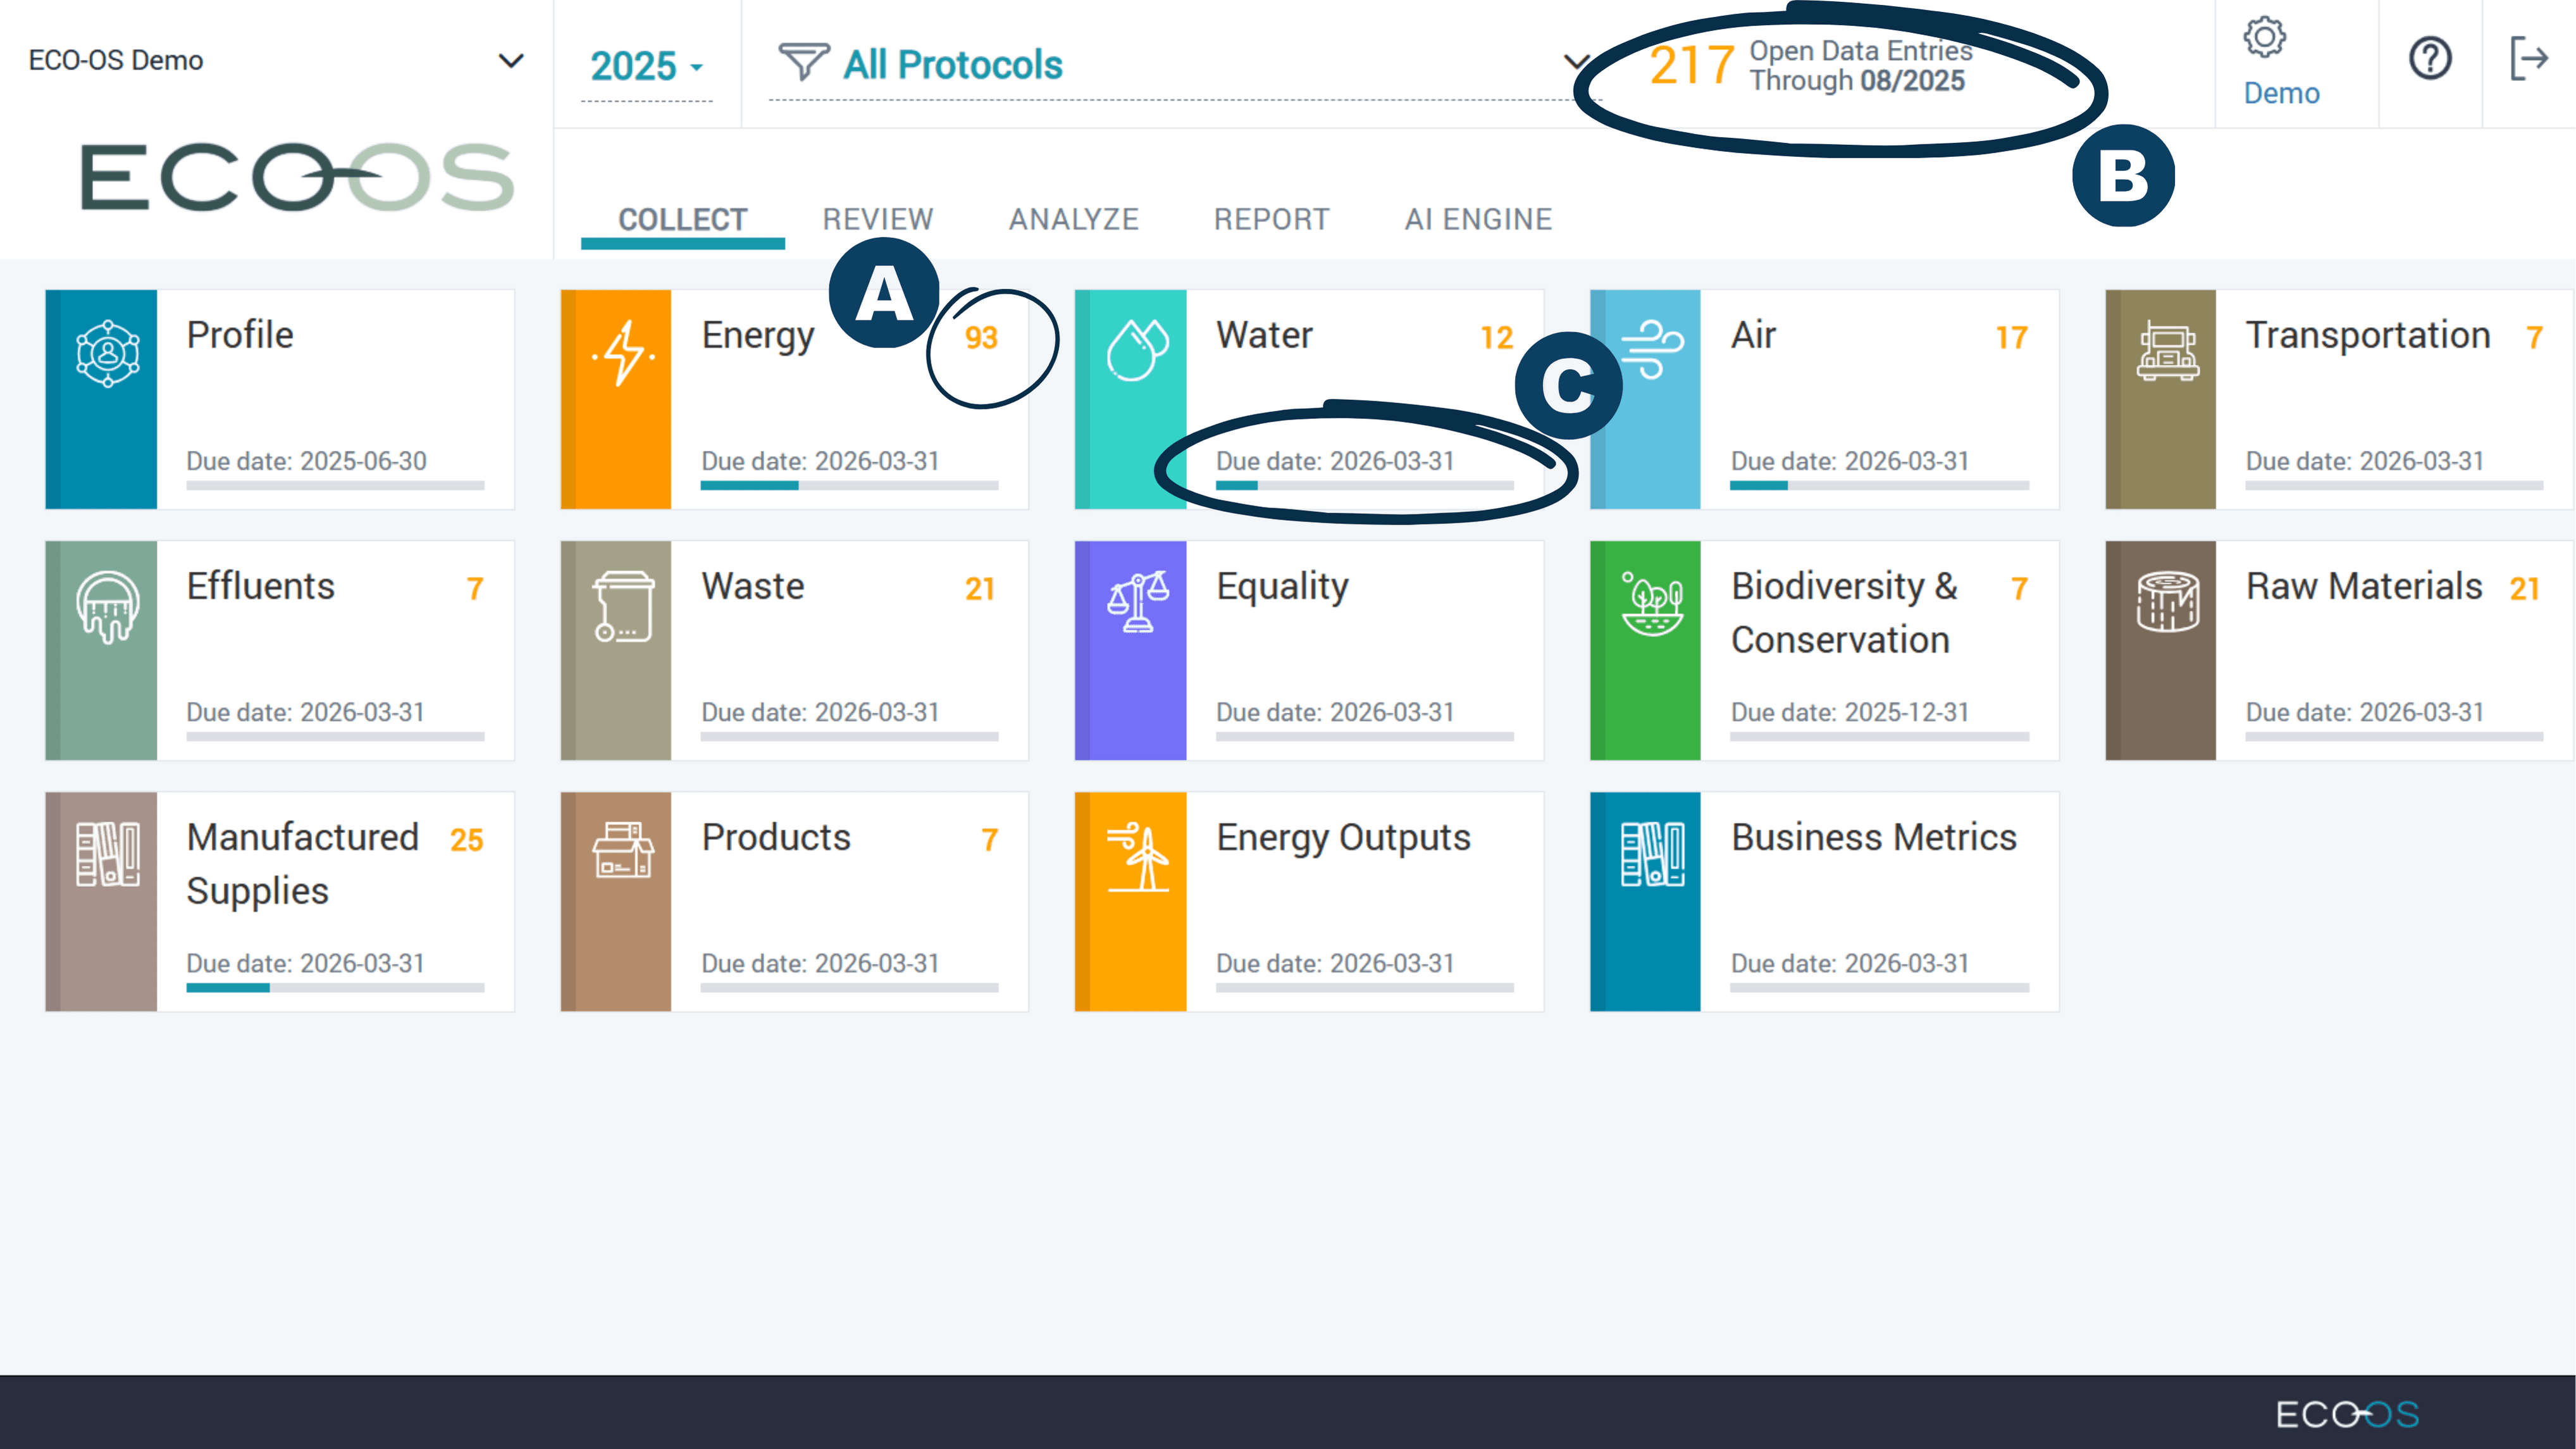The width and height of the screenshot is (2576, 1449).
Task: Click the Energy lightning bolt icon
Action: [x=623, y=353]
